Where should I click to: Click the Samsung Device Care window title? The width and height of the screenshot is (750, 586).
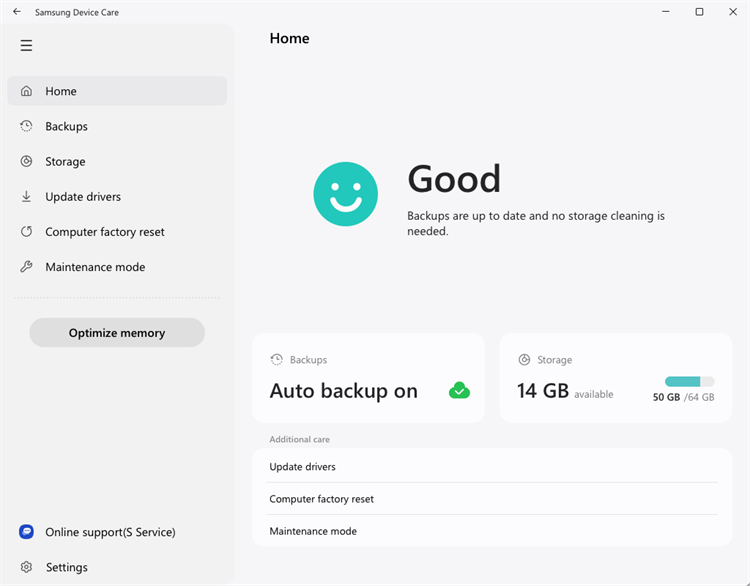[x=77, y=12]
